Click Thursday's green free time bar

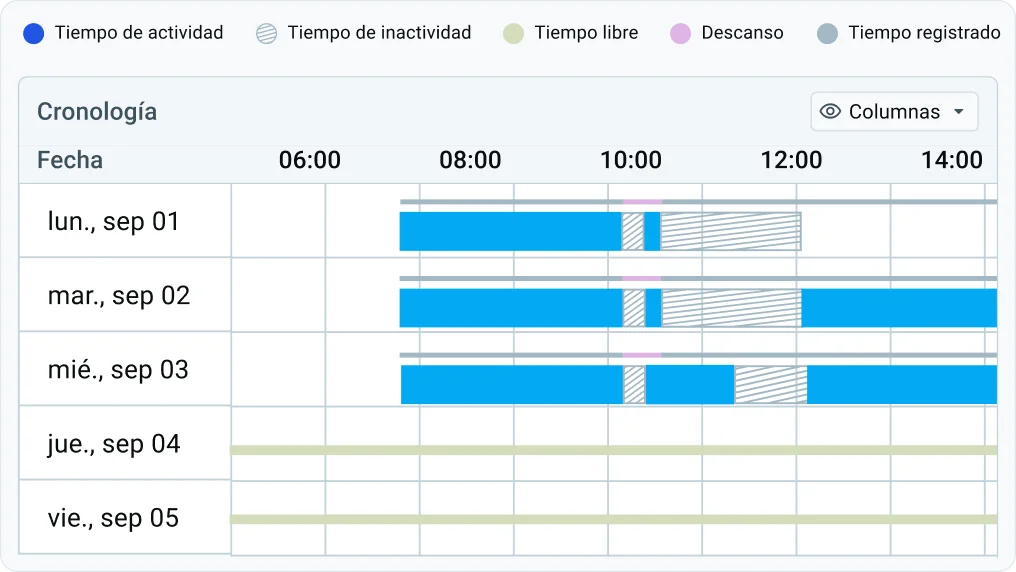[614, 450]
